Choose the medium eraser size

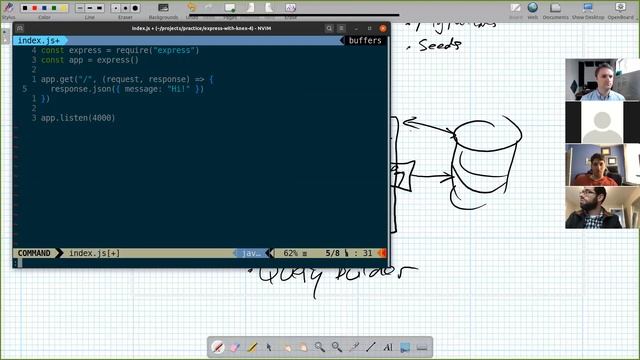point(125,8)
